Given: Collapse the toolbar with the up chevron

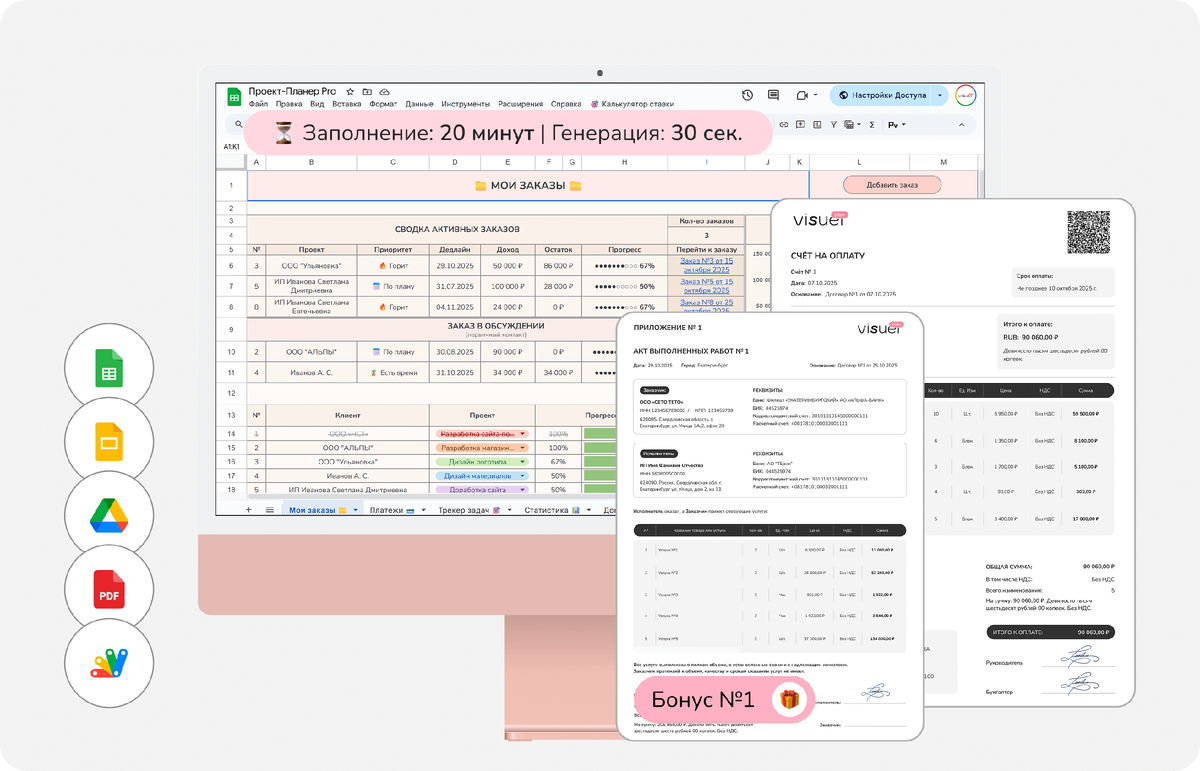Looking at the screenshot, I should pos(962,125).
